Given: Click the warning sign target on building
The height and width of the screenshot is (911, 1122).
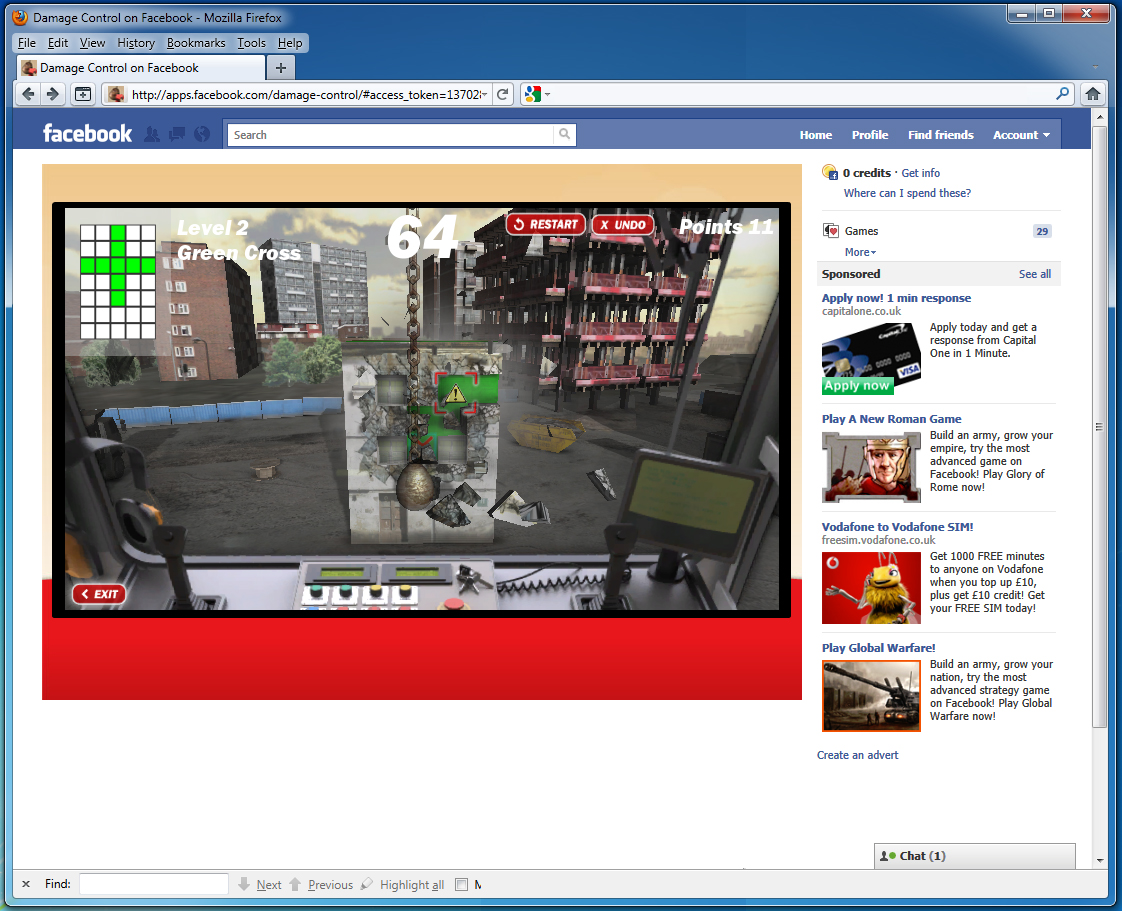Looking at the screenshot, I should click(456, 393).
